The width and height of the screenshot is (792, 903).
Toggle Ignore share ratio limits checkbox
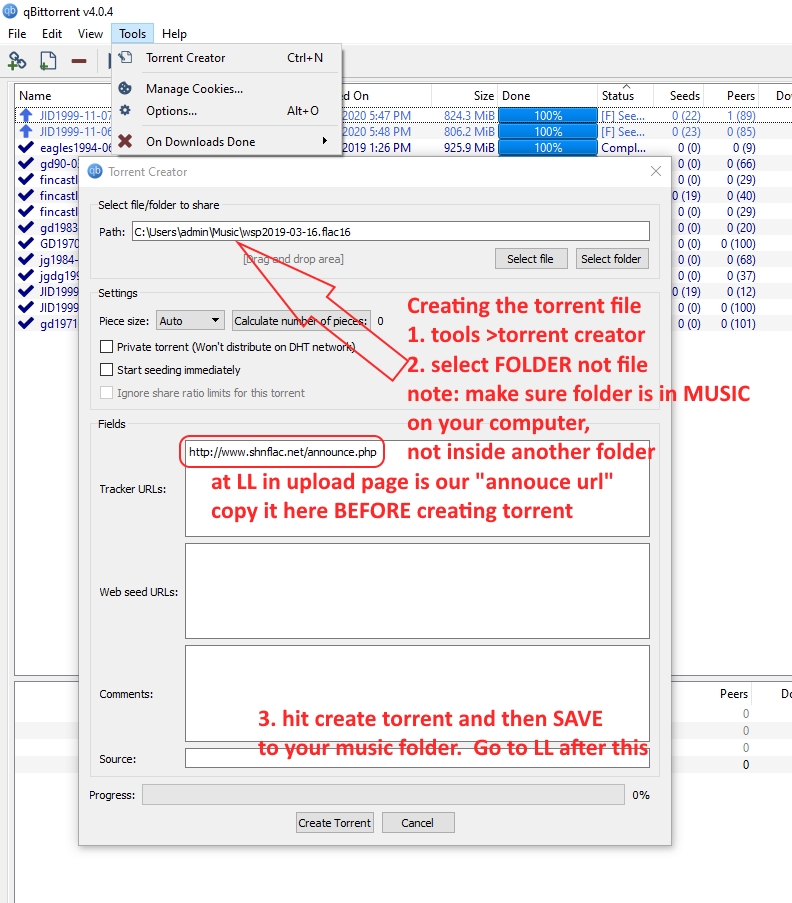pyautogui.click(x=107, y=393)
